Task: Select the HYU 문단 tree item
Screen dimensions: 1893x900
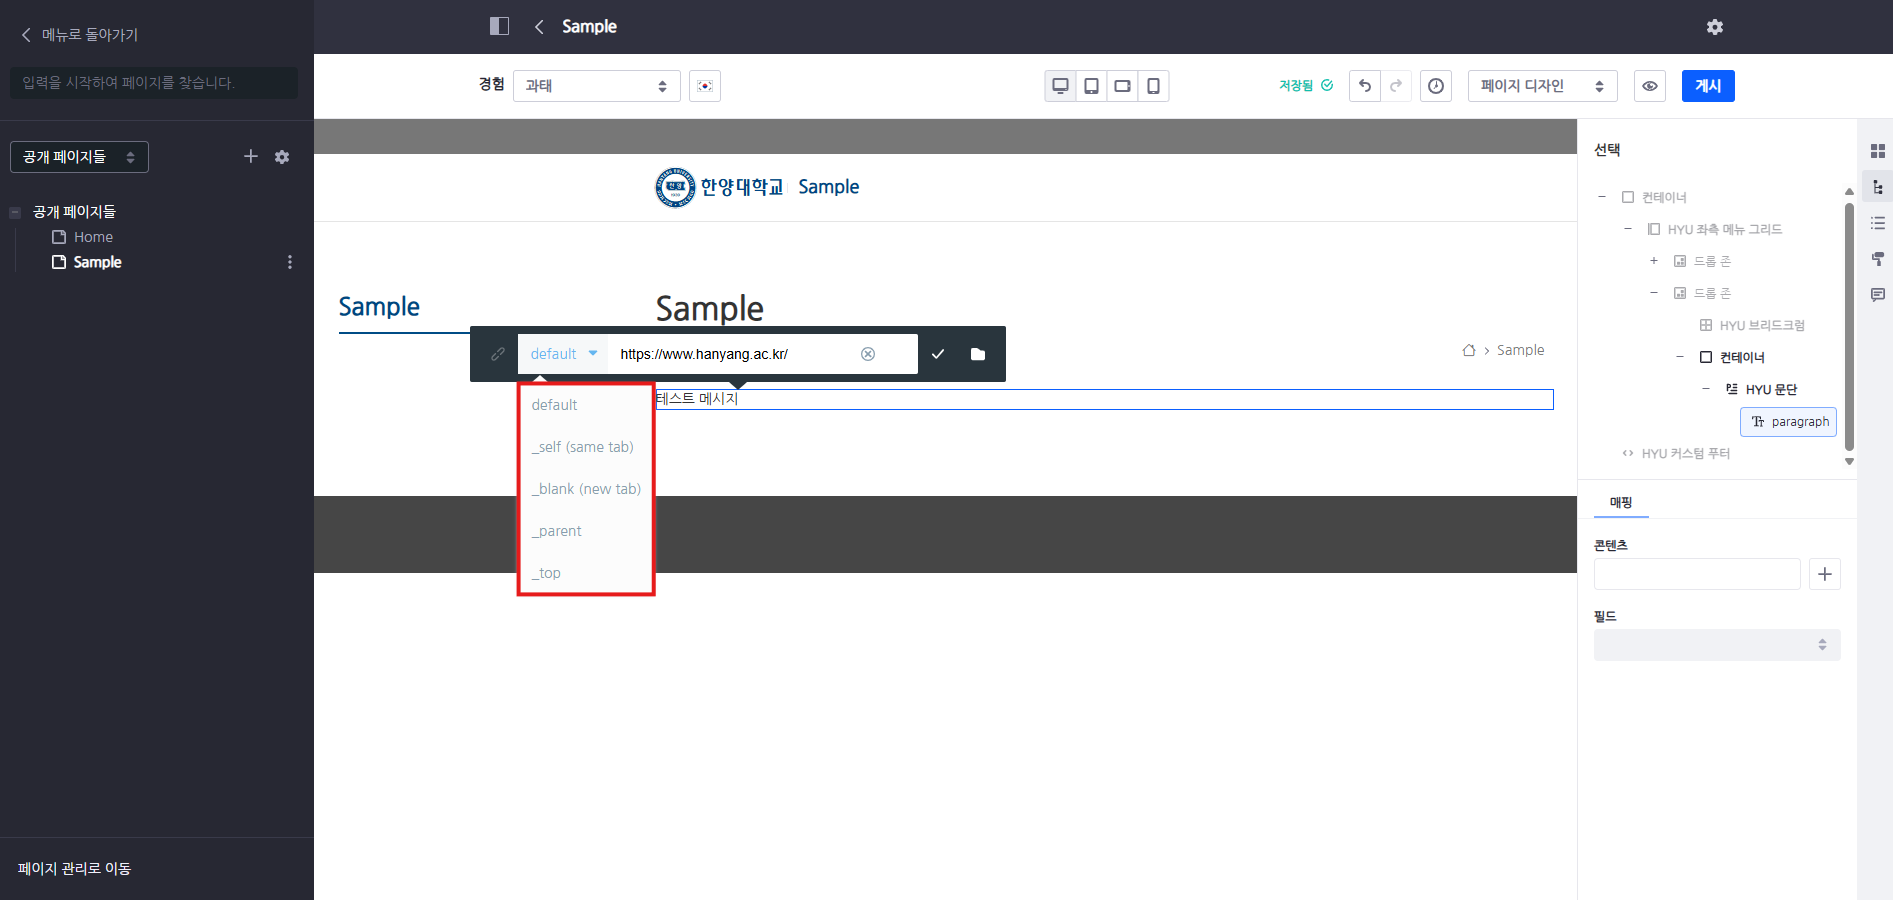Action: (1770, 389)
